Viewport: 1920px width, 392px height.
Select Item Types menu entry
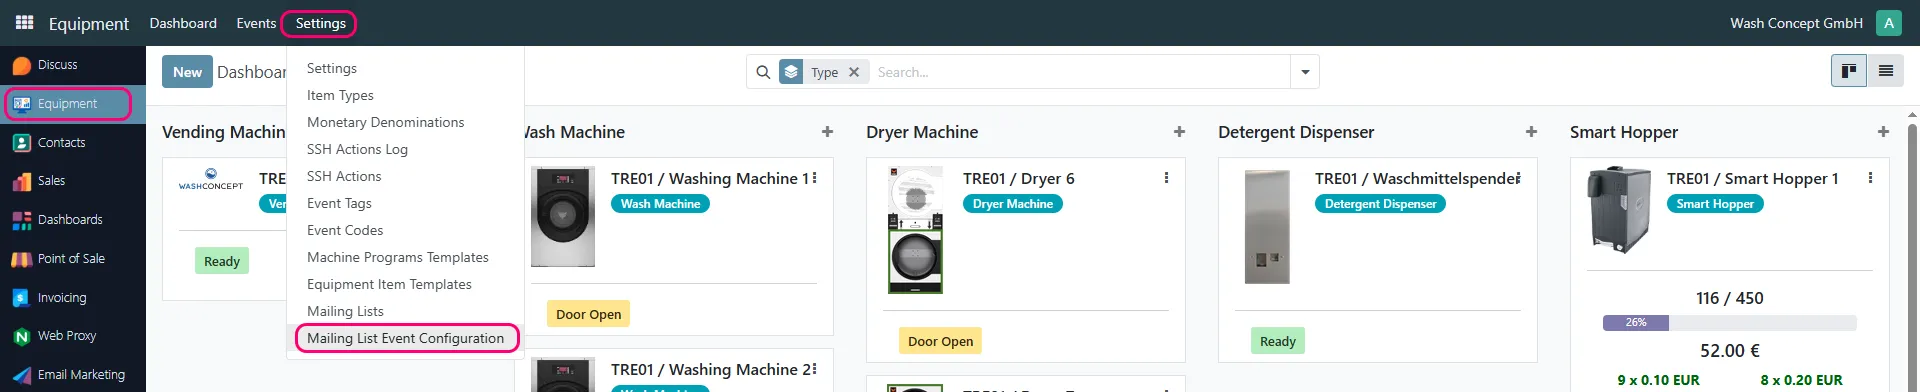point(340,95)
